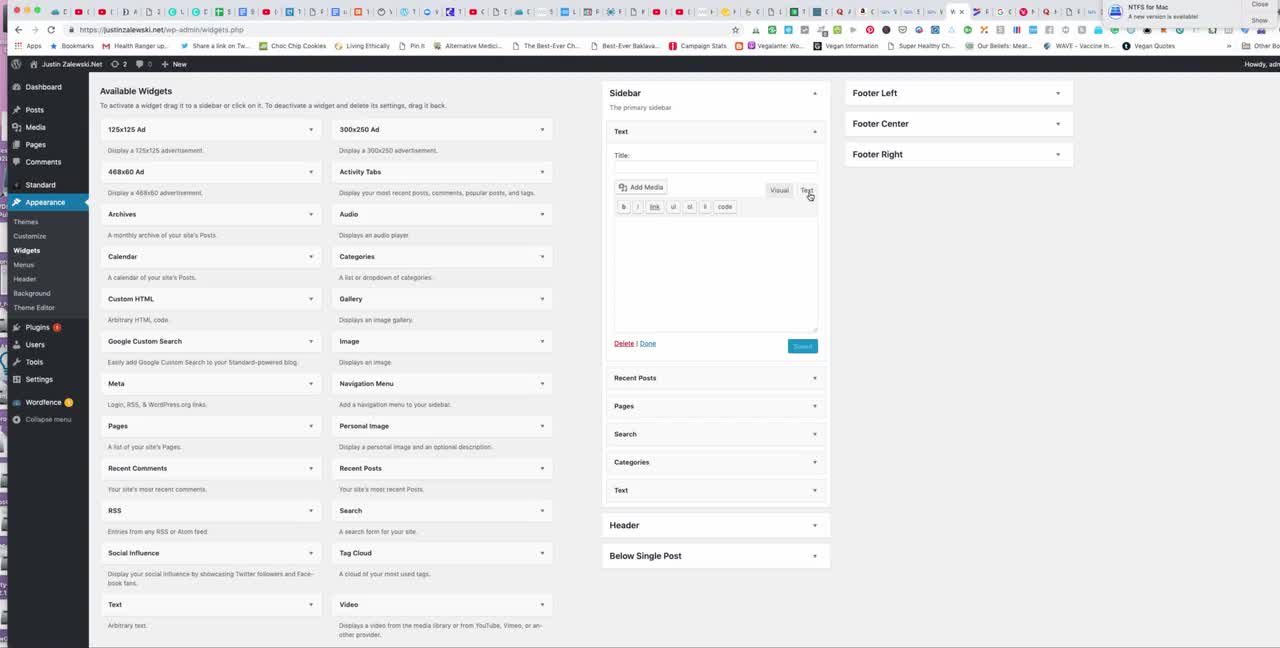Open Theme Editor under Appearance
The height and width of the screenshot is (648, 1280).
click(x=34, y=307)
